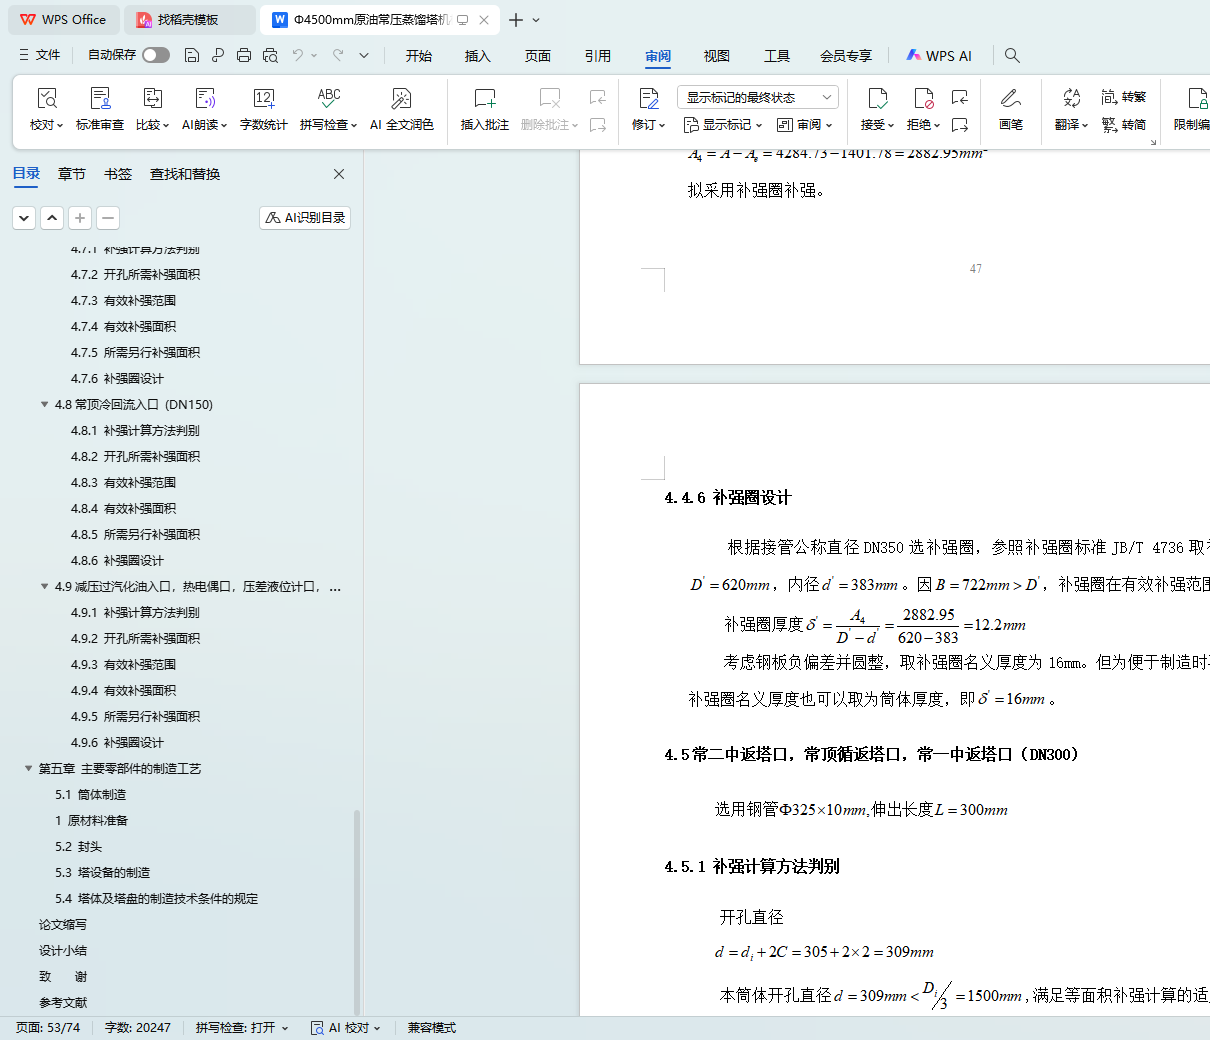Select the 画笔 pen tool
This screenshot has height=1040, width=1210.
[x=1010, y=99]
